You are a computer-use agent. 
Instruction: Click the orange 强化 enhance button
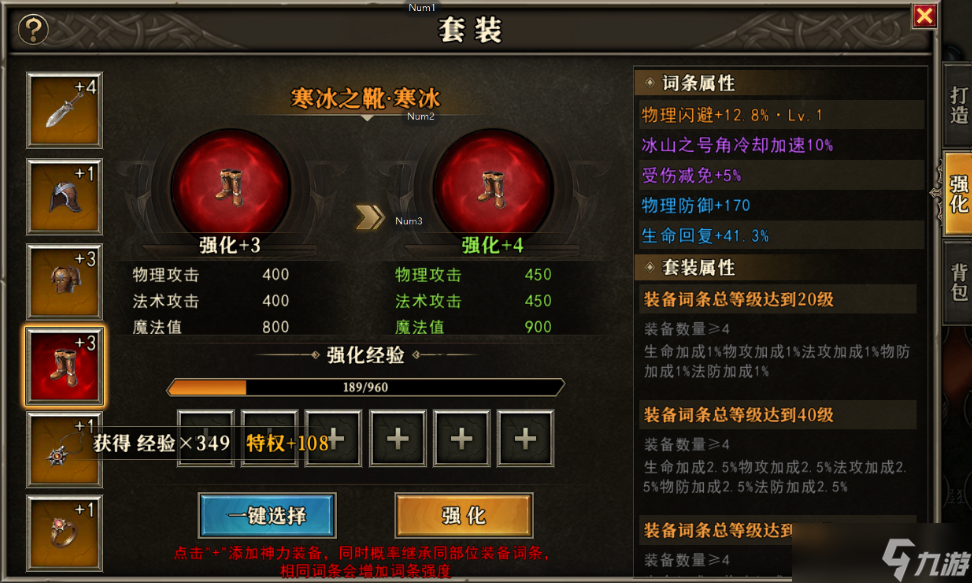tap(464, 515)
